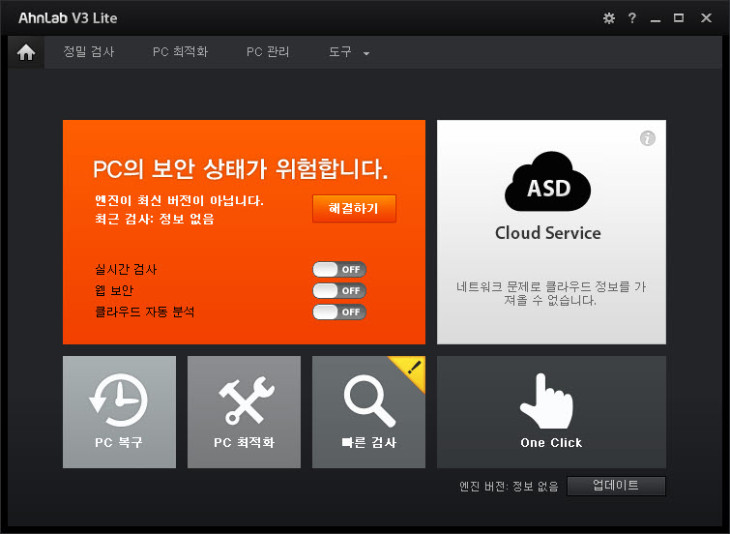The width and height of the screenshot is (730, 534).
Task: Click the 웹 보안 label
Action: coord(114,291)
